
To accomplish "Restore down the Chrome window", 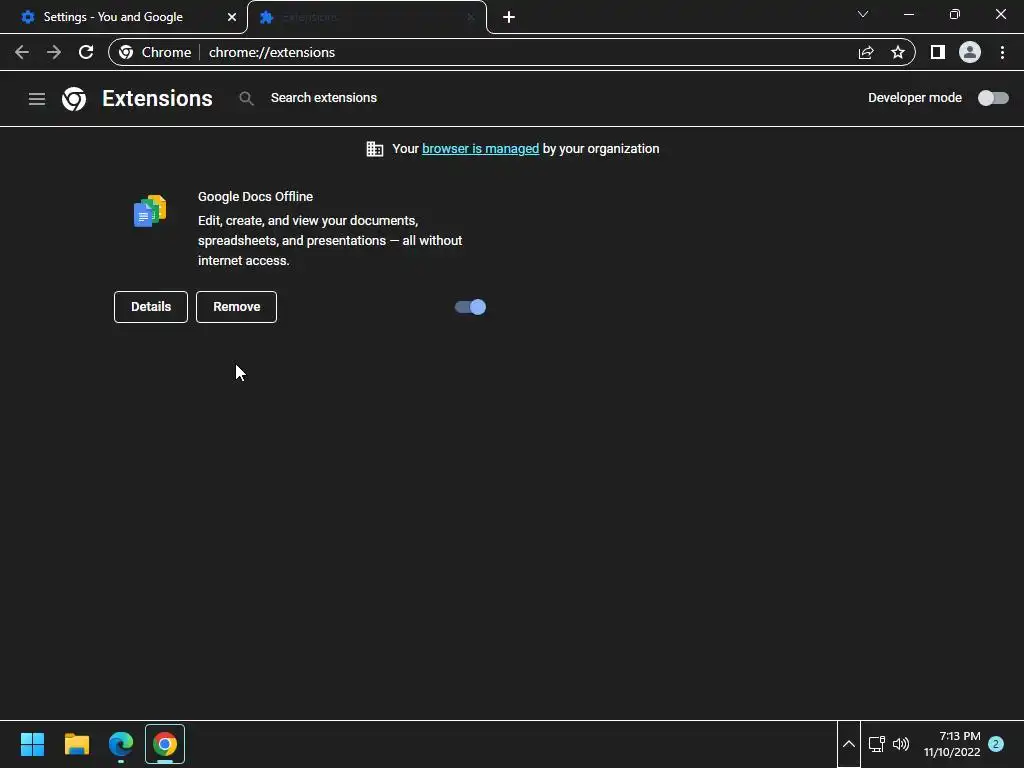I will [x=955, y=14].
